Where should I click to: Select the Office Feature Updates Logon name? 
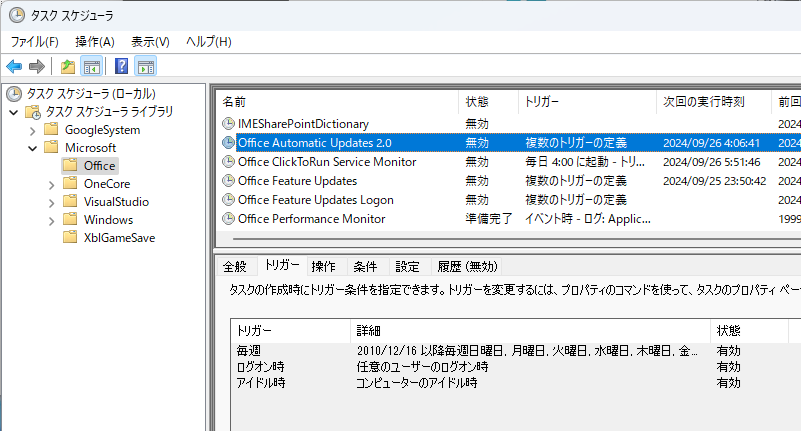click(x=316, y=200)
